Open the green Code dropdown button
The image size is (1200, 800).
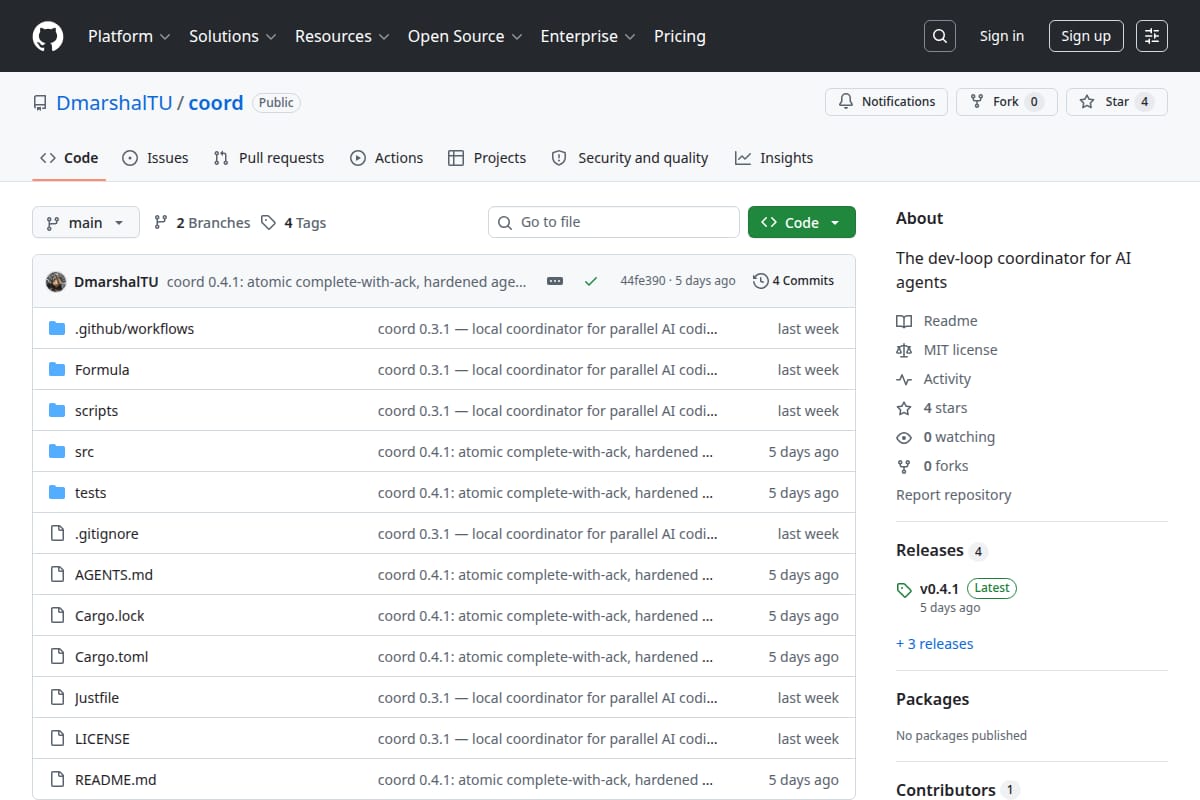(802, 223)
